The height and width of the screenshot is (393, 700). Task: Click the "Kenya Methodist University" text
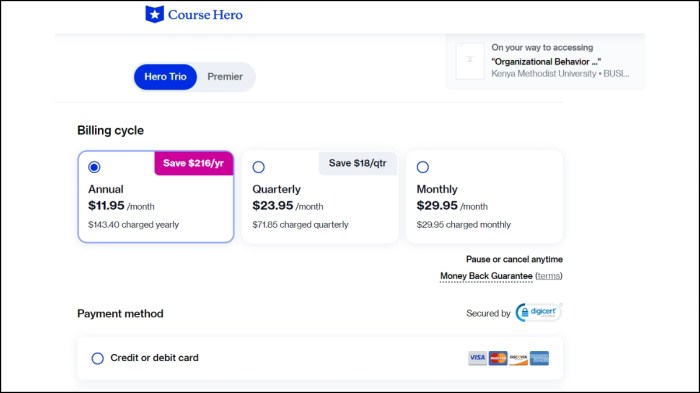544,74
